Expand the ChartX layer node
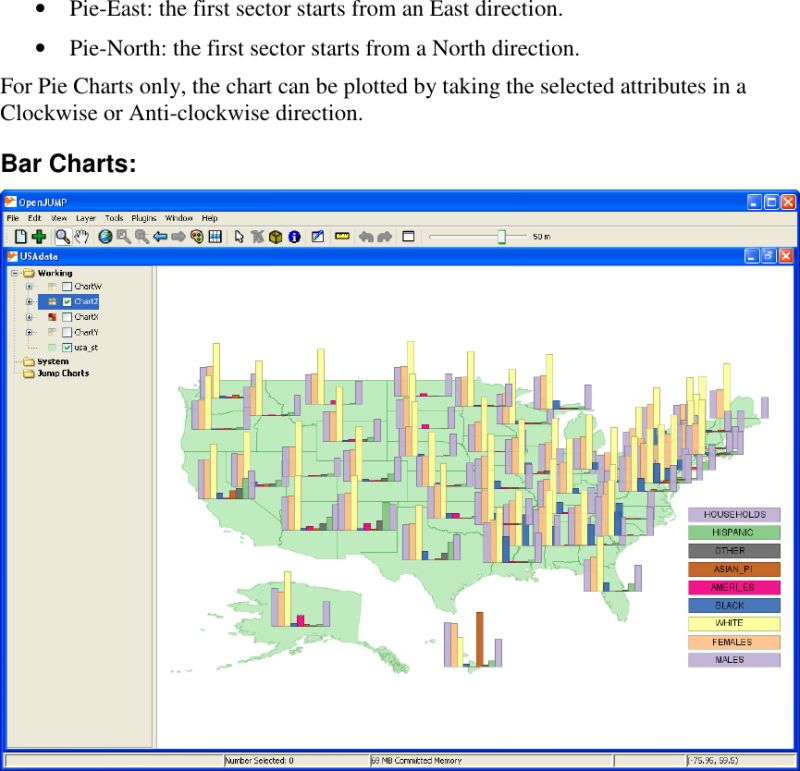The image size is (800, 771). [x=29, y=317]
